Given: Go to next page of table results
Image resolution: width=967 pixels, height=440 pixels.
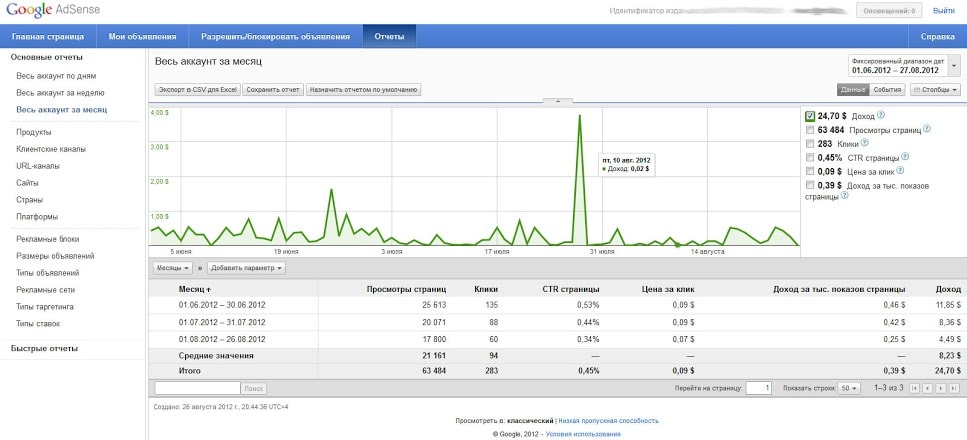Looking at the screenshot, I should tap(940, 387).
